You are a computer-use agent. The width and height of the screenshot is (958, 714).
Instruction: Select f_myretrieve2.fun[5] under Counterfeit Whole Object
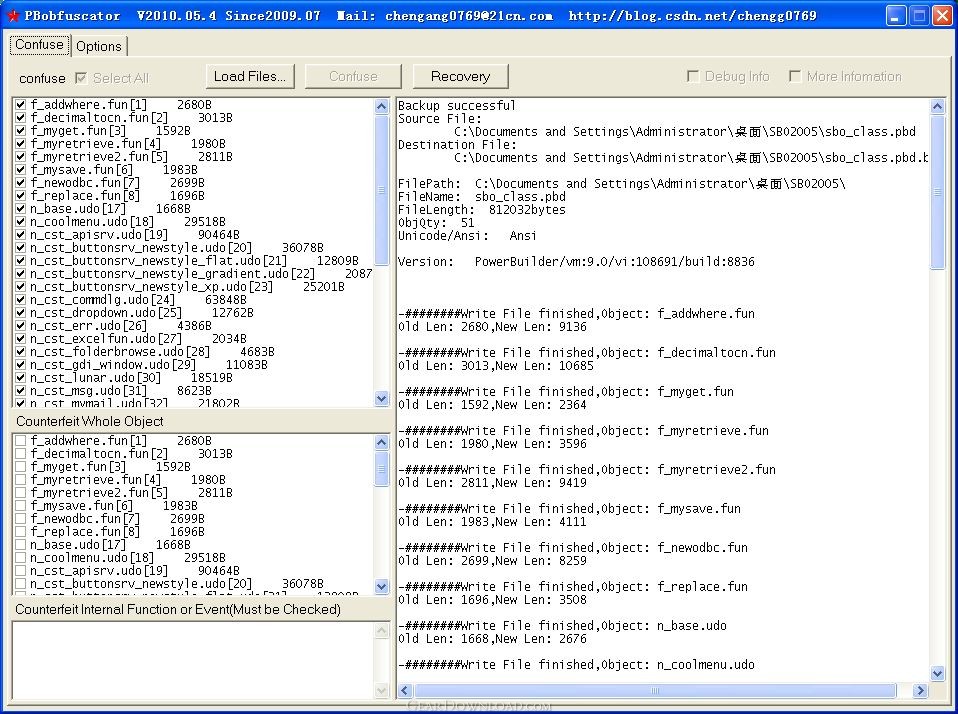tap(131, 492)
